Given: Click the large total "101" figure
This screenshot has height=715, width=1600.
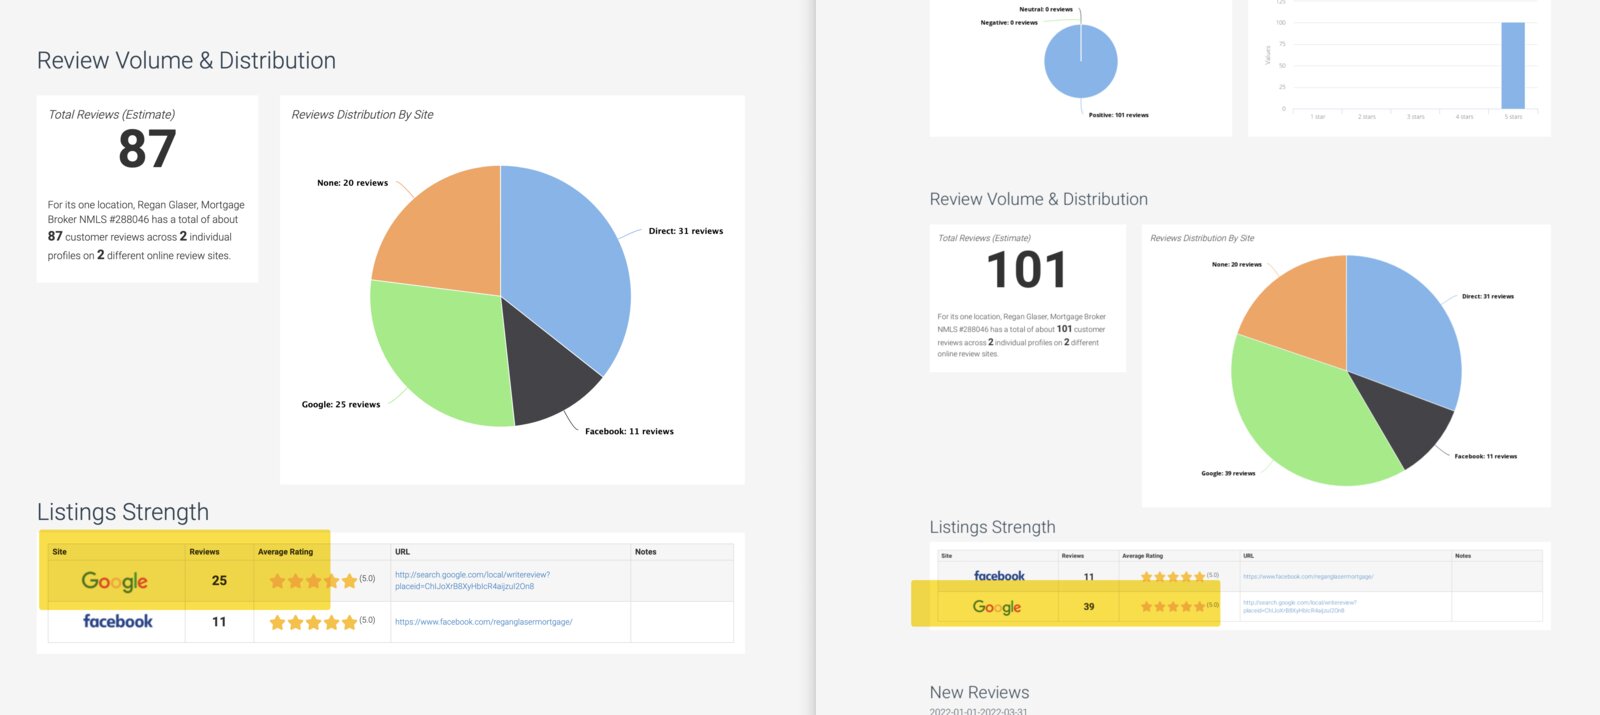Looking at the screenshot, I should coord(1027,270).
